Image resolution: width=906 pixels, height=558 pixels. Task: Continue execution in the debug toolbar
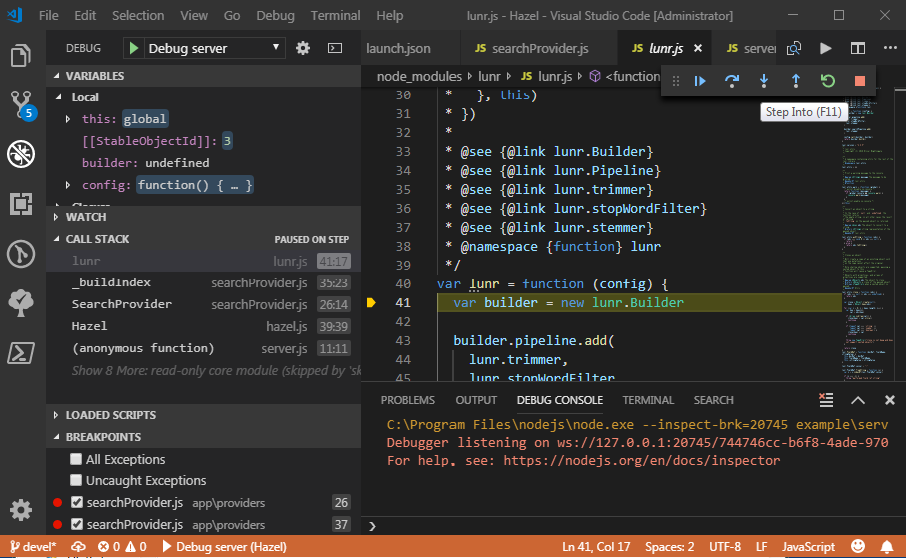coord(700,81)
